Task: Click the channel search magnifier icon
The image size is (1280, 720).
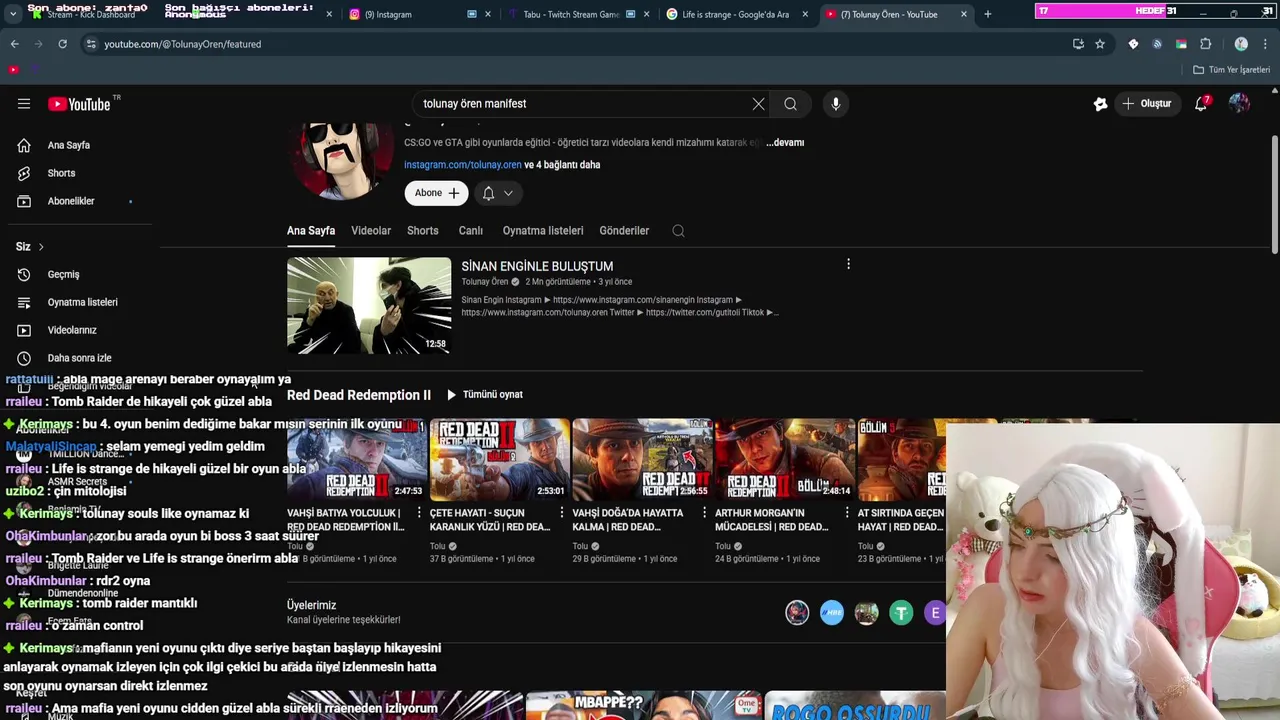Action: tap(678, 231)
